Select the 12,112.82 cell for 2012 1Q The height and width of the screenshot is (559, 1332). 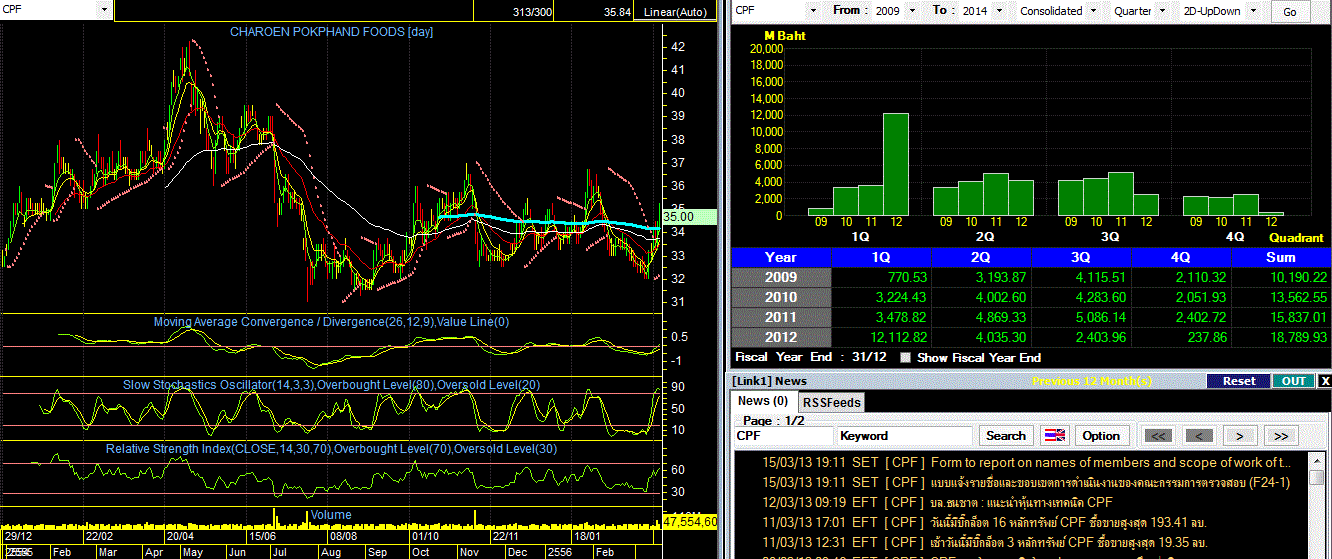click(x=881, y=337)
